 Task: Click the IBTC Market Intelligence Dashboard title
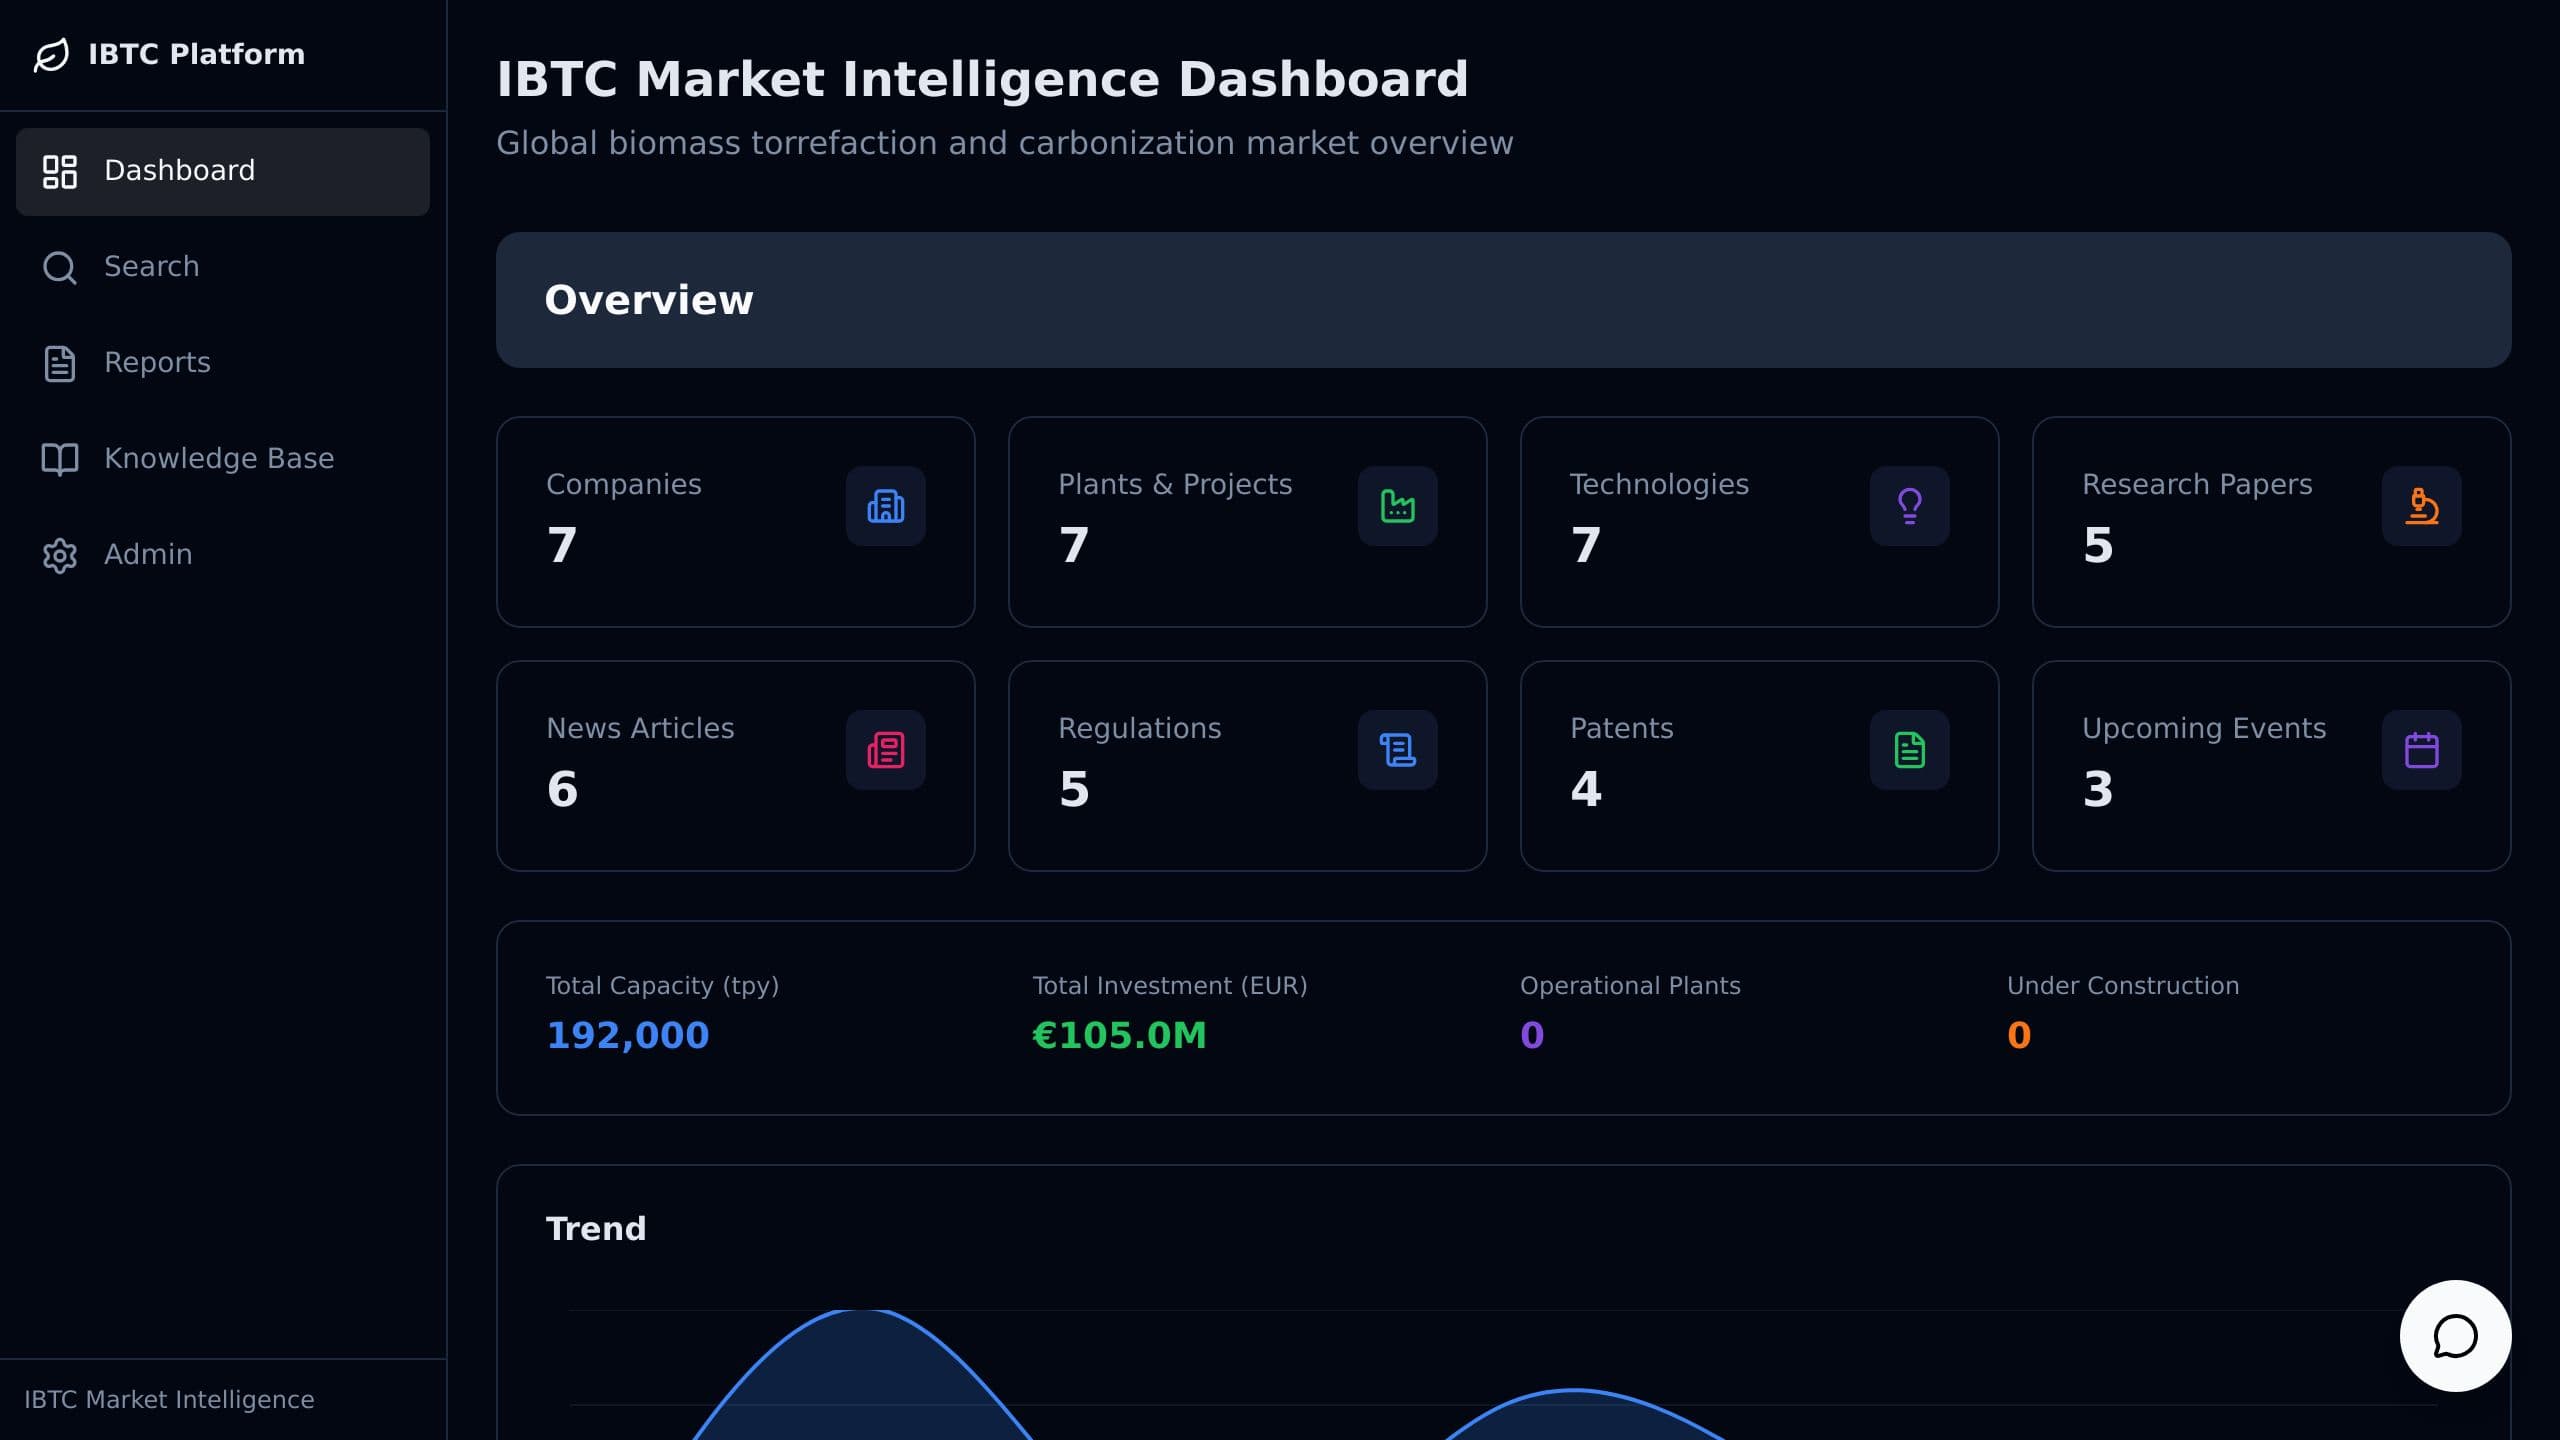point(982,79)
